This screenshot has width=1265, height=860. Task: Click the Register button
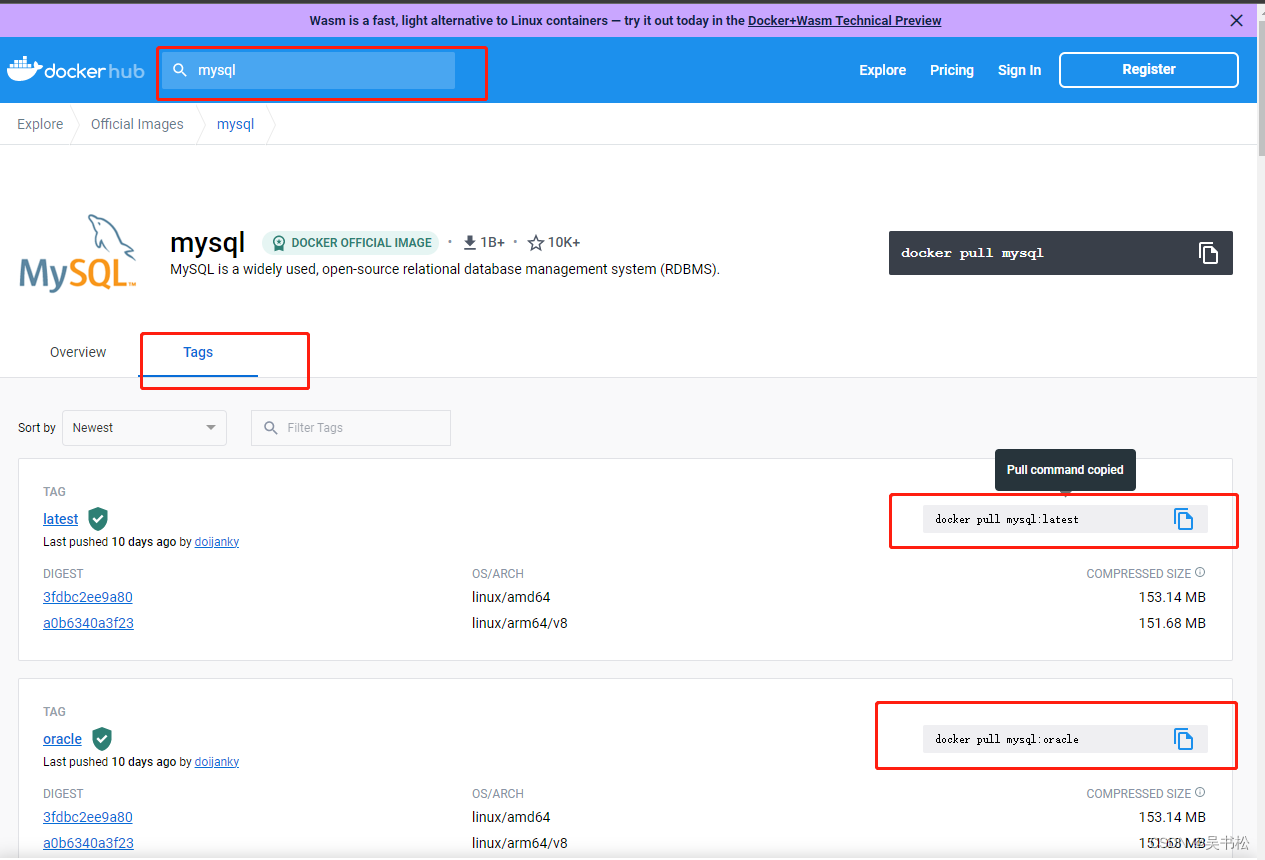coord(1149,70)
